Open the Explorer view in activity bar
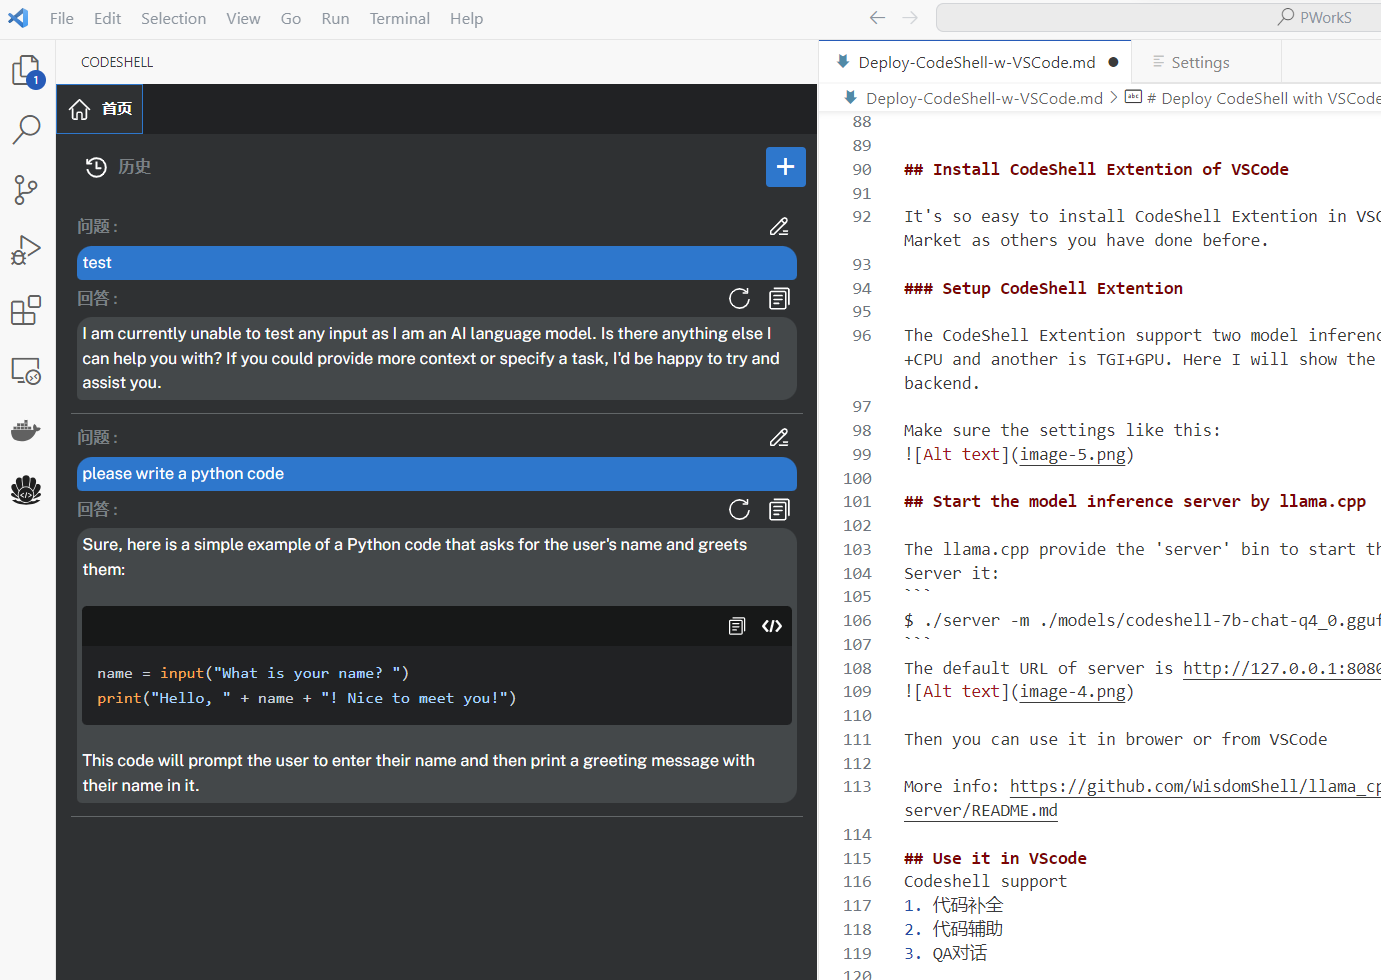1381x980 pixels. click(x=27, y=71)
